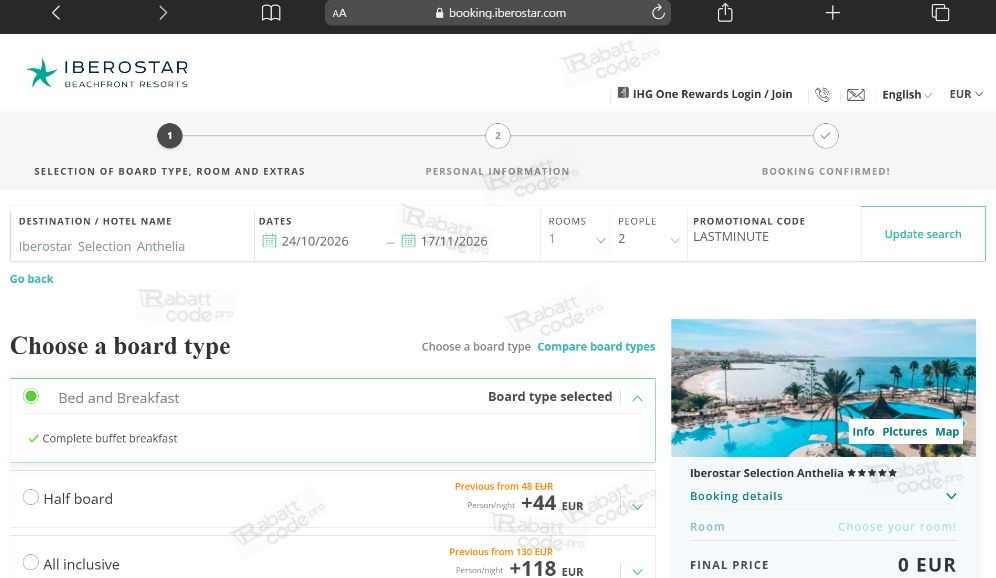Open the English language dropdown
The width and height of the screenshot is (996, 578).
click(907, 95)
